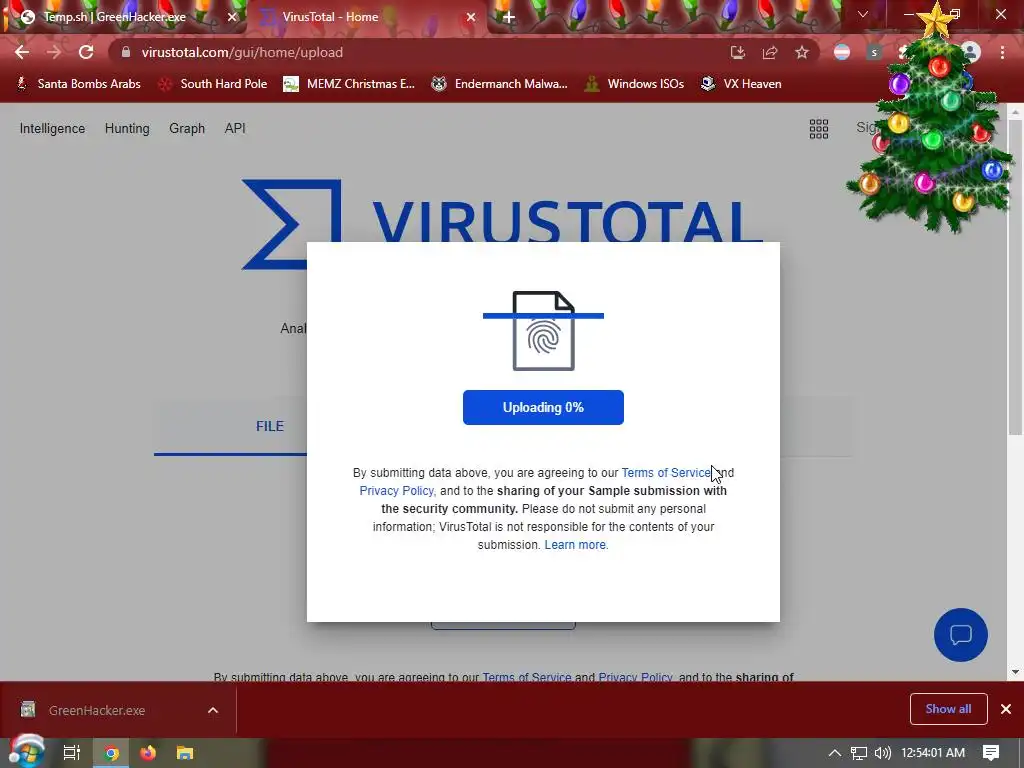Switch to the Temp.sh GreenHacker.exe tab
Viewport: 1024px width, 768px height.
click(x=124, y=17)
